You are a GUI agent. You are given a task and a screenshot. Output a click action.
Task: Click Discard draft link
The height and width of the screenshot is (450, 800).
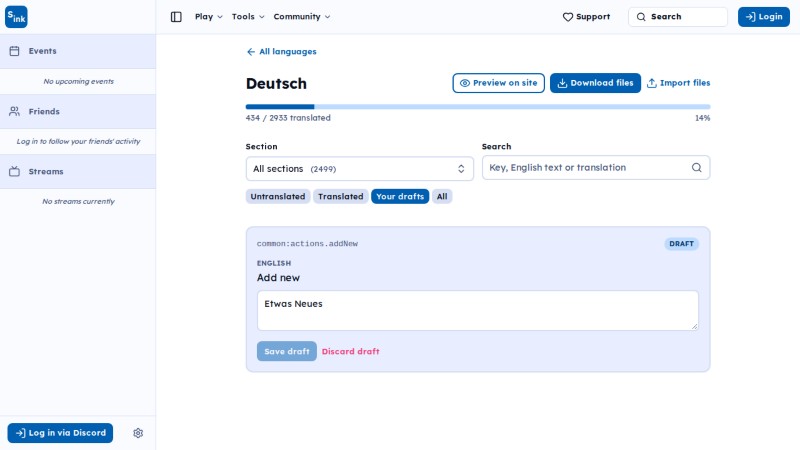click(351, 352)
